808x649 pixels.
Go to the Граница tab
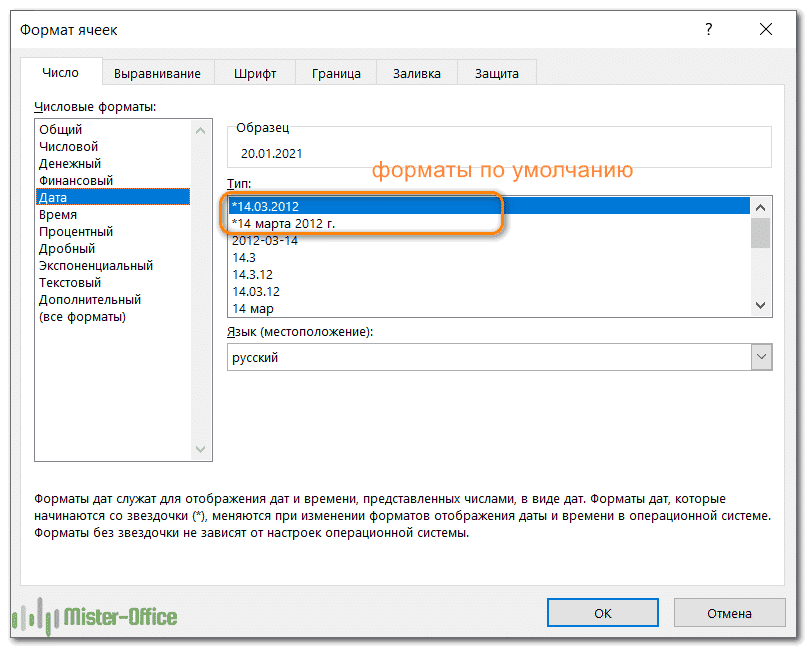click(x=336, y=73)
